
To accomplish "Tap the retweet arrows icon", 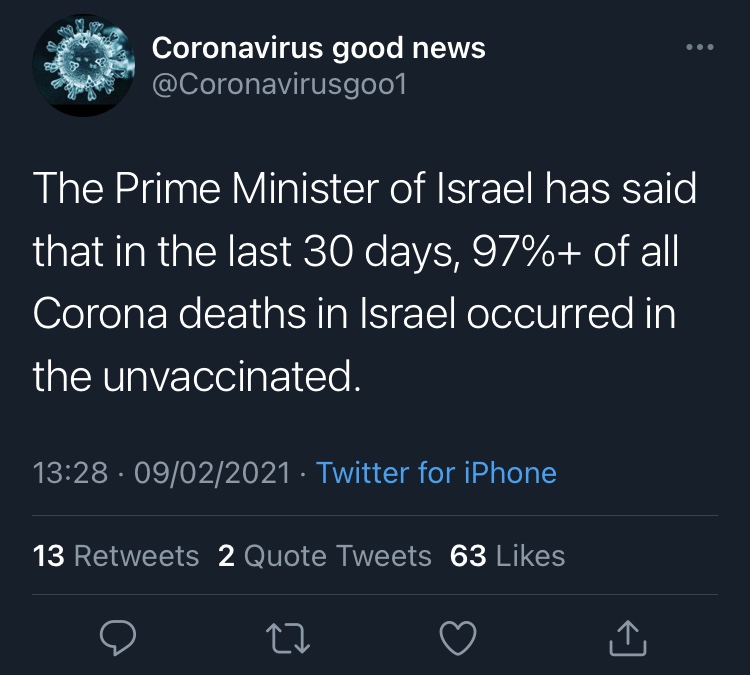I will (x=288, y=638).
